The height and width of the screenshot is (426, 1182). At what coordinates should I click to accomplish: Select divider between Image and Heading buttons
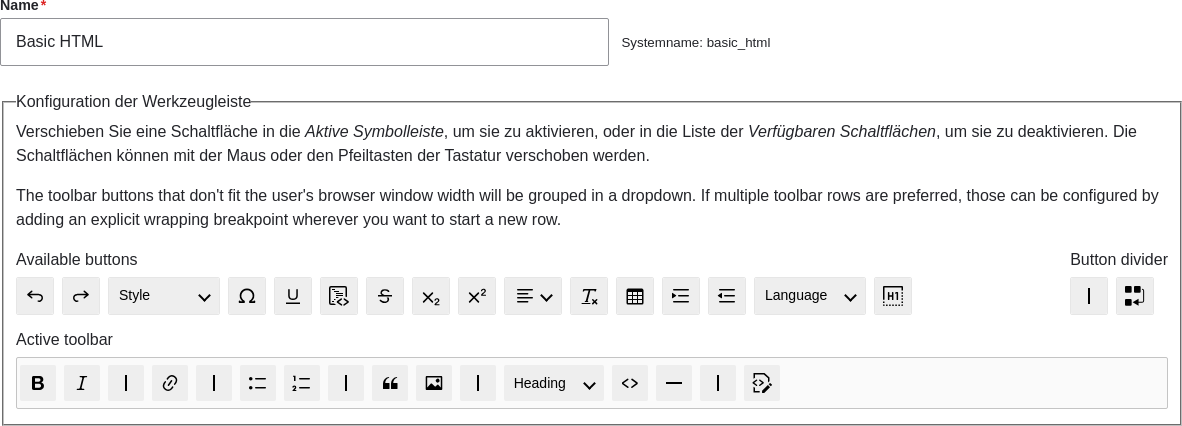(478, 383)
